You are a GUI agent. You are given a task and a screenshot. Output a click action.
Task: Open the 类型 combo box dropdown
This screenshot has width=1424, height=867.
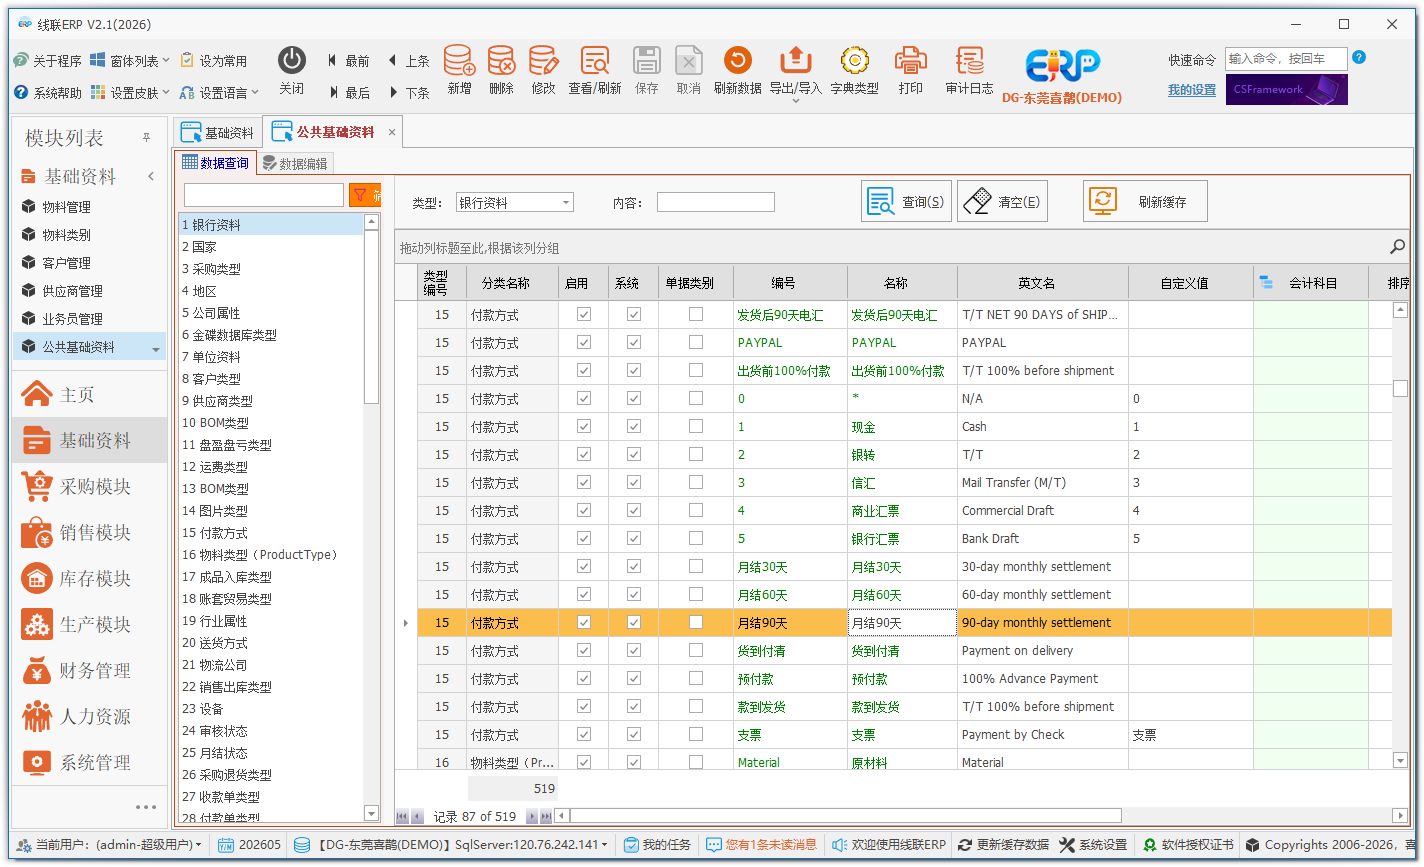(x=566, y=203)
